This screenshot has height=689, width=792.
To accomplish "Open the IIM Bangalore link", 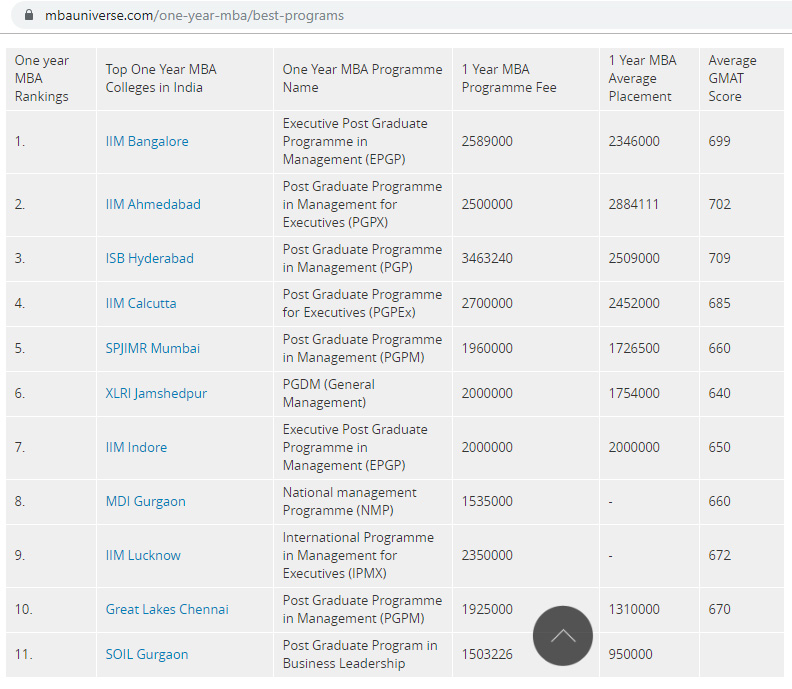I will pyautogui.click(x=147, y=141).
